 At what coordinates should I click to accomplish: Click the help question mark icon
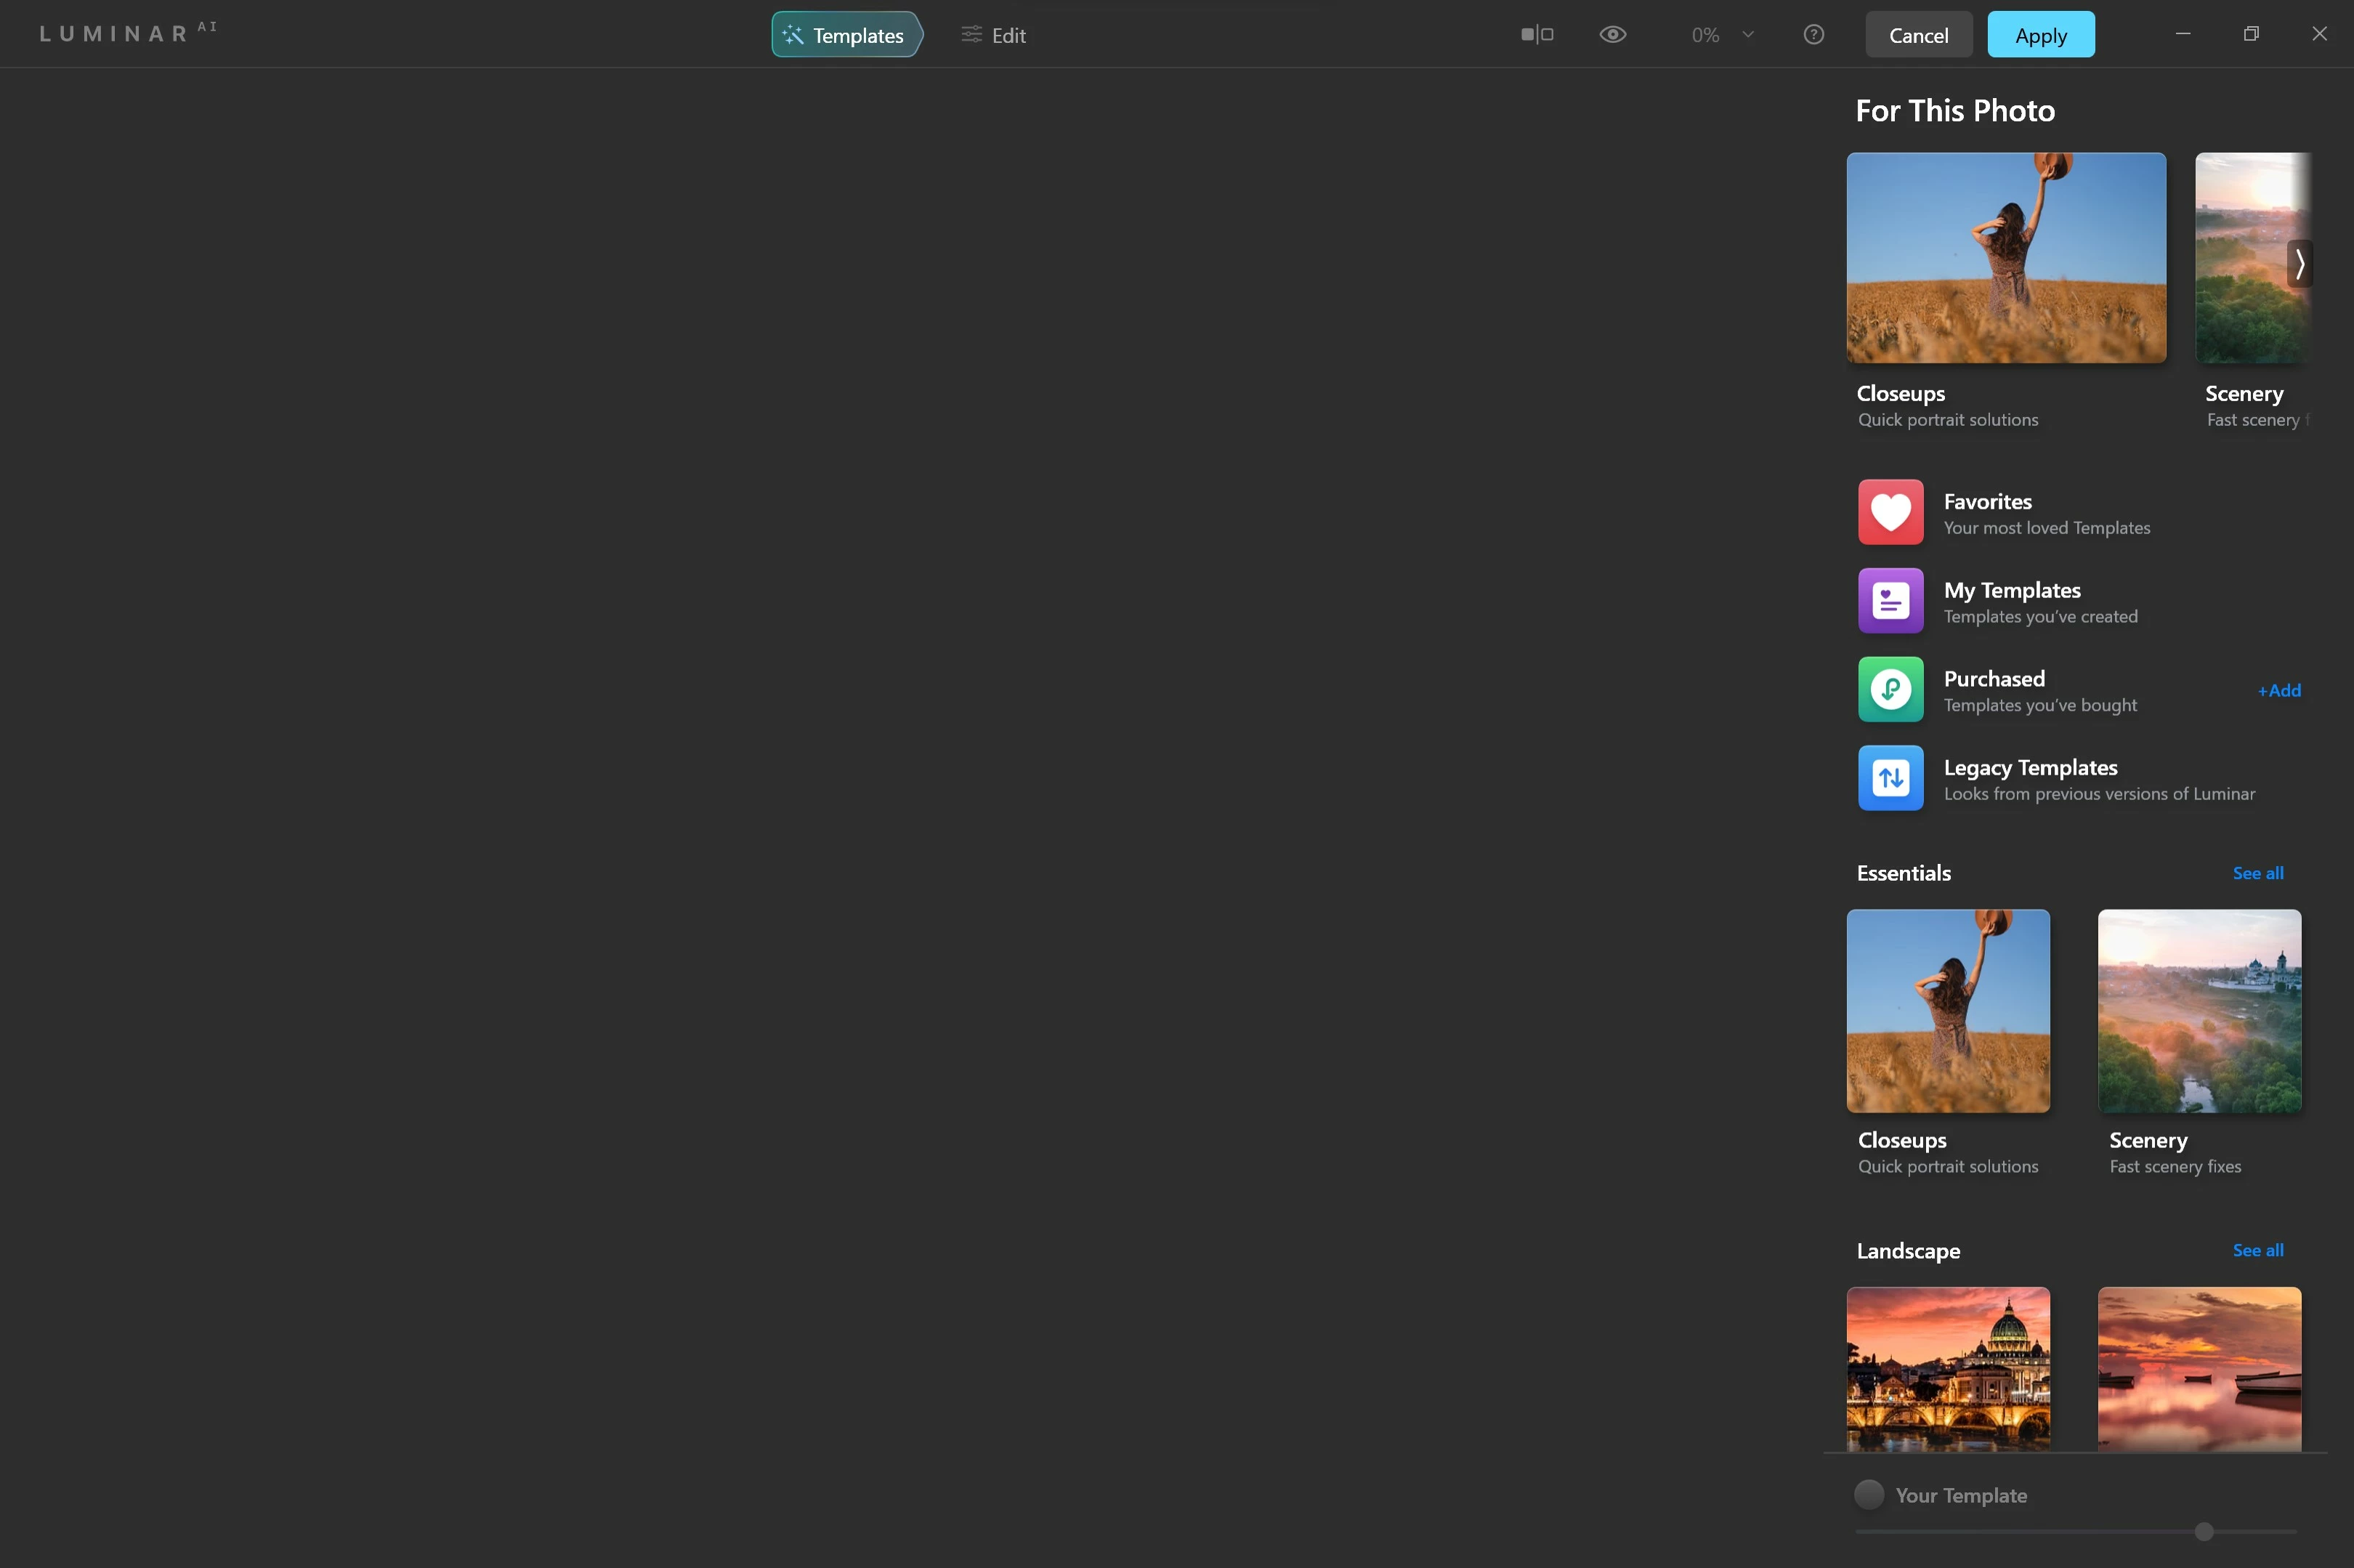pyautogui.click(x=1813, y=35)
